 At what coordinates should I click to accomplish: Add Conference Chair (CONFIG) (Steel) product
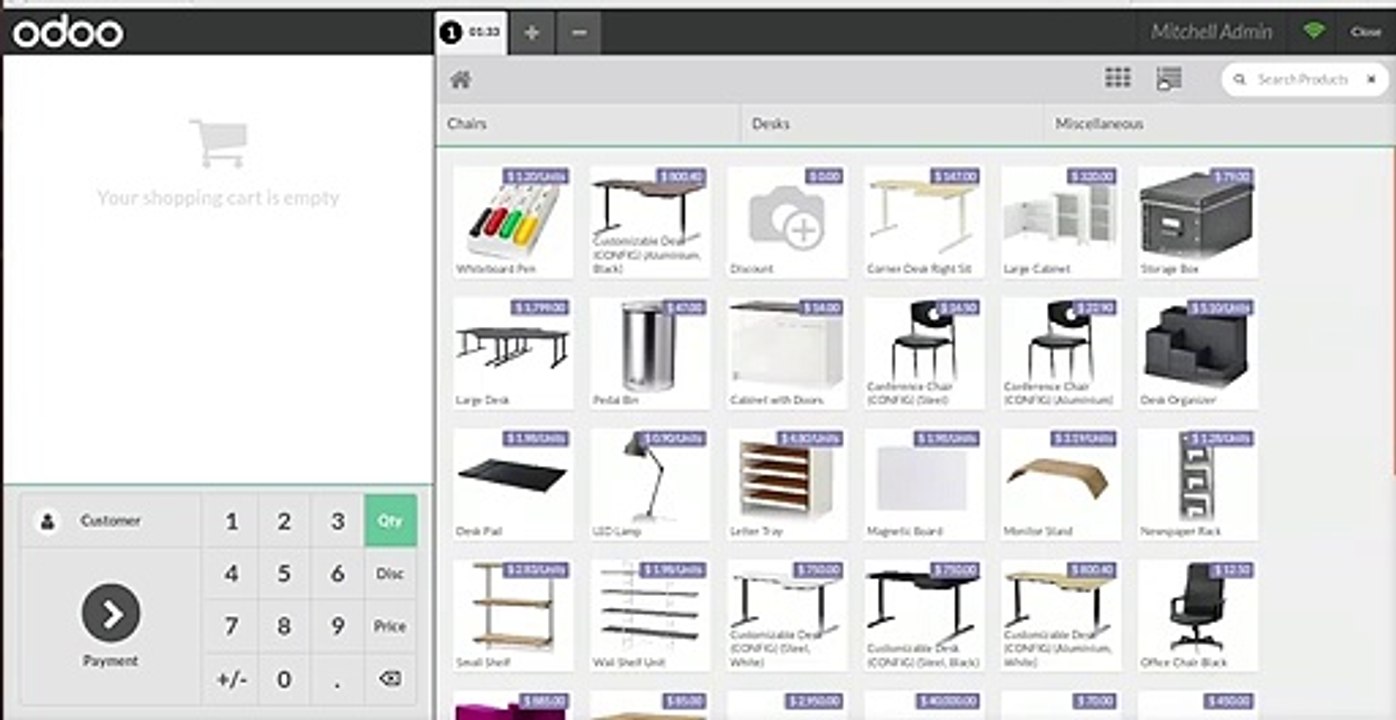[x=924, y=353]
